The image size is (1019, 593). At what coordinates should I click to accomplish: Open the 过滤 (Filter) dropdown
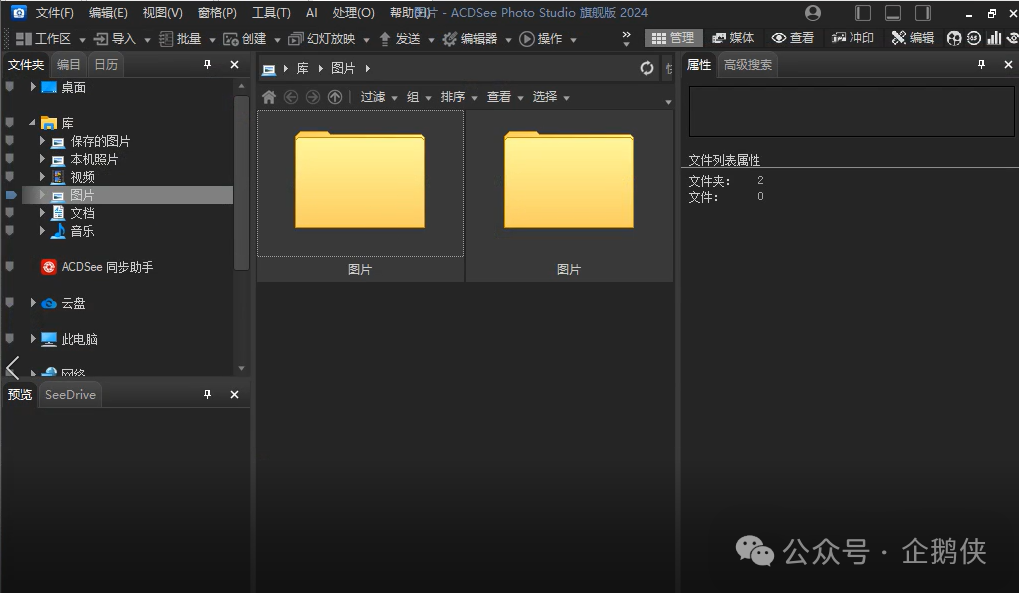[375, 96]
